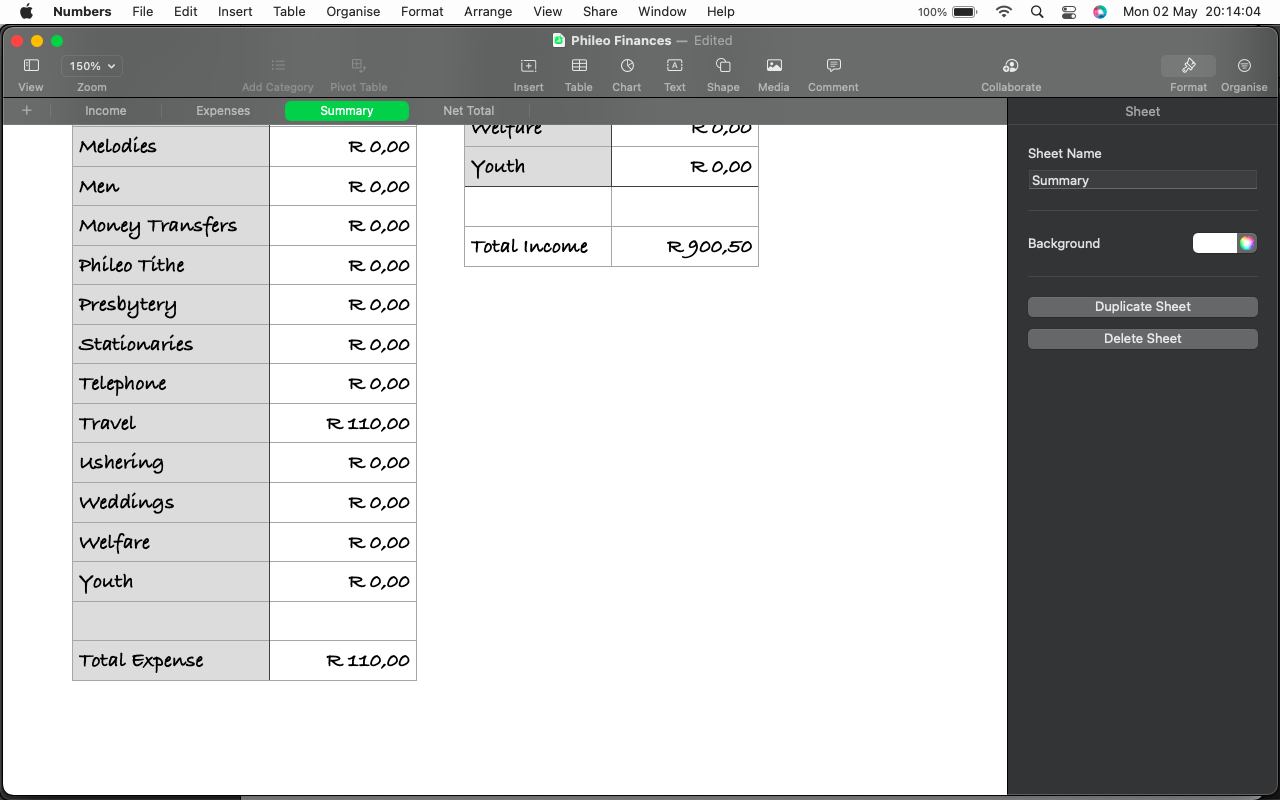Add a Comment using toolbar icon
1280x800 pixels.
click(833, 66)
